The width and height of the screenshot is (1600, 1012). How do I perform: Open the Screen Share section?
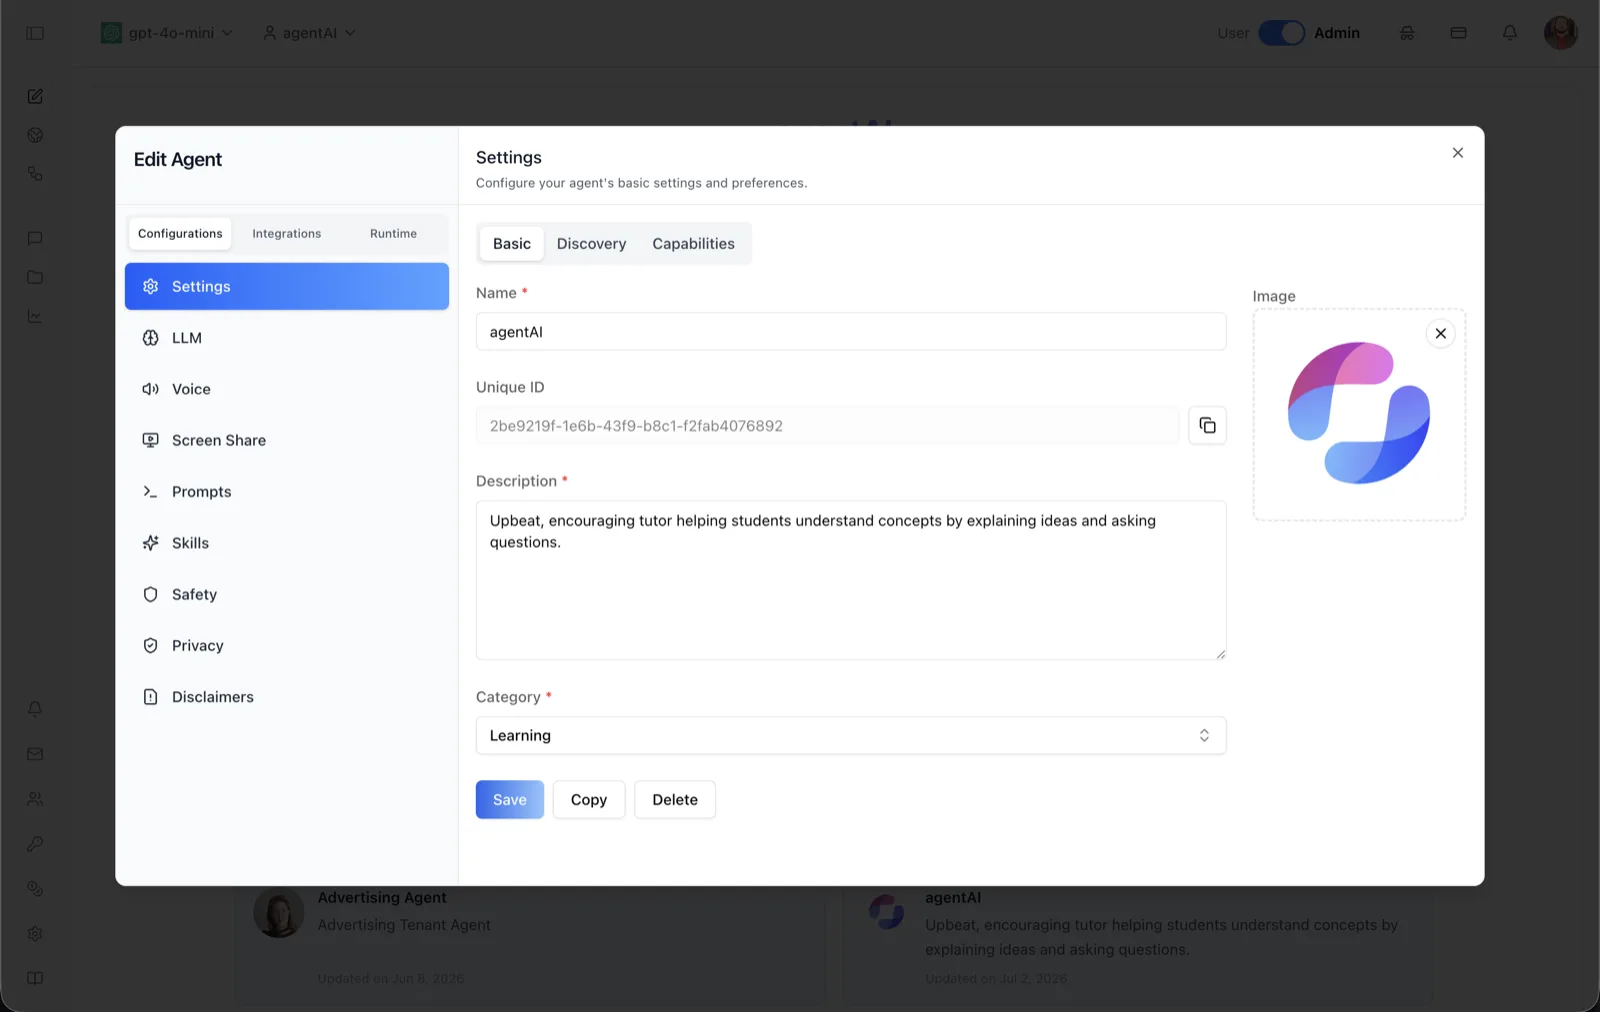[287, 440]
